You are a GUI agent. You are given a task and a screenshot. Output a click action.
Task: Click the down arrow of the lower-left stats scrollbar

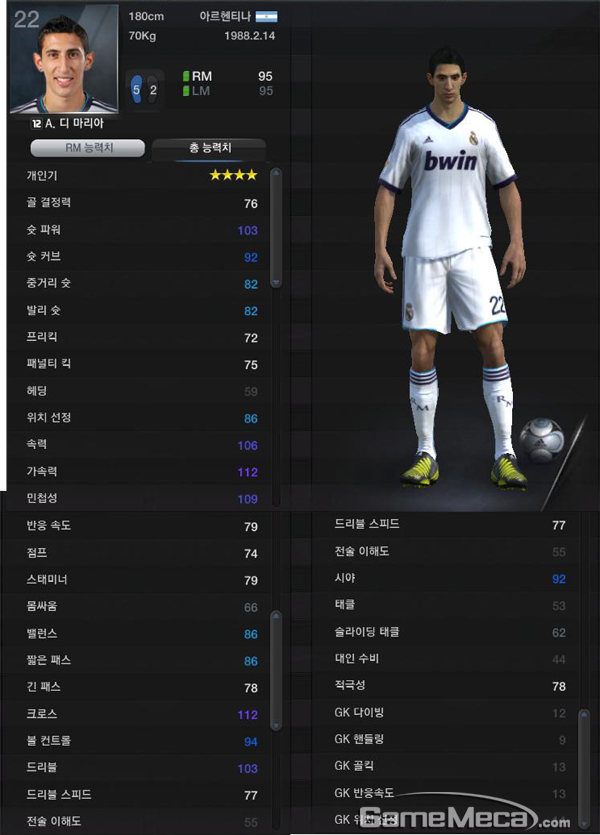click(276, 725)
